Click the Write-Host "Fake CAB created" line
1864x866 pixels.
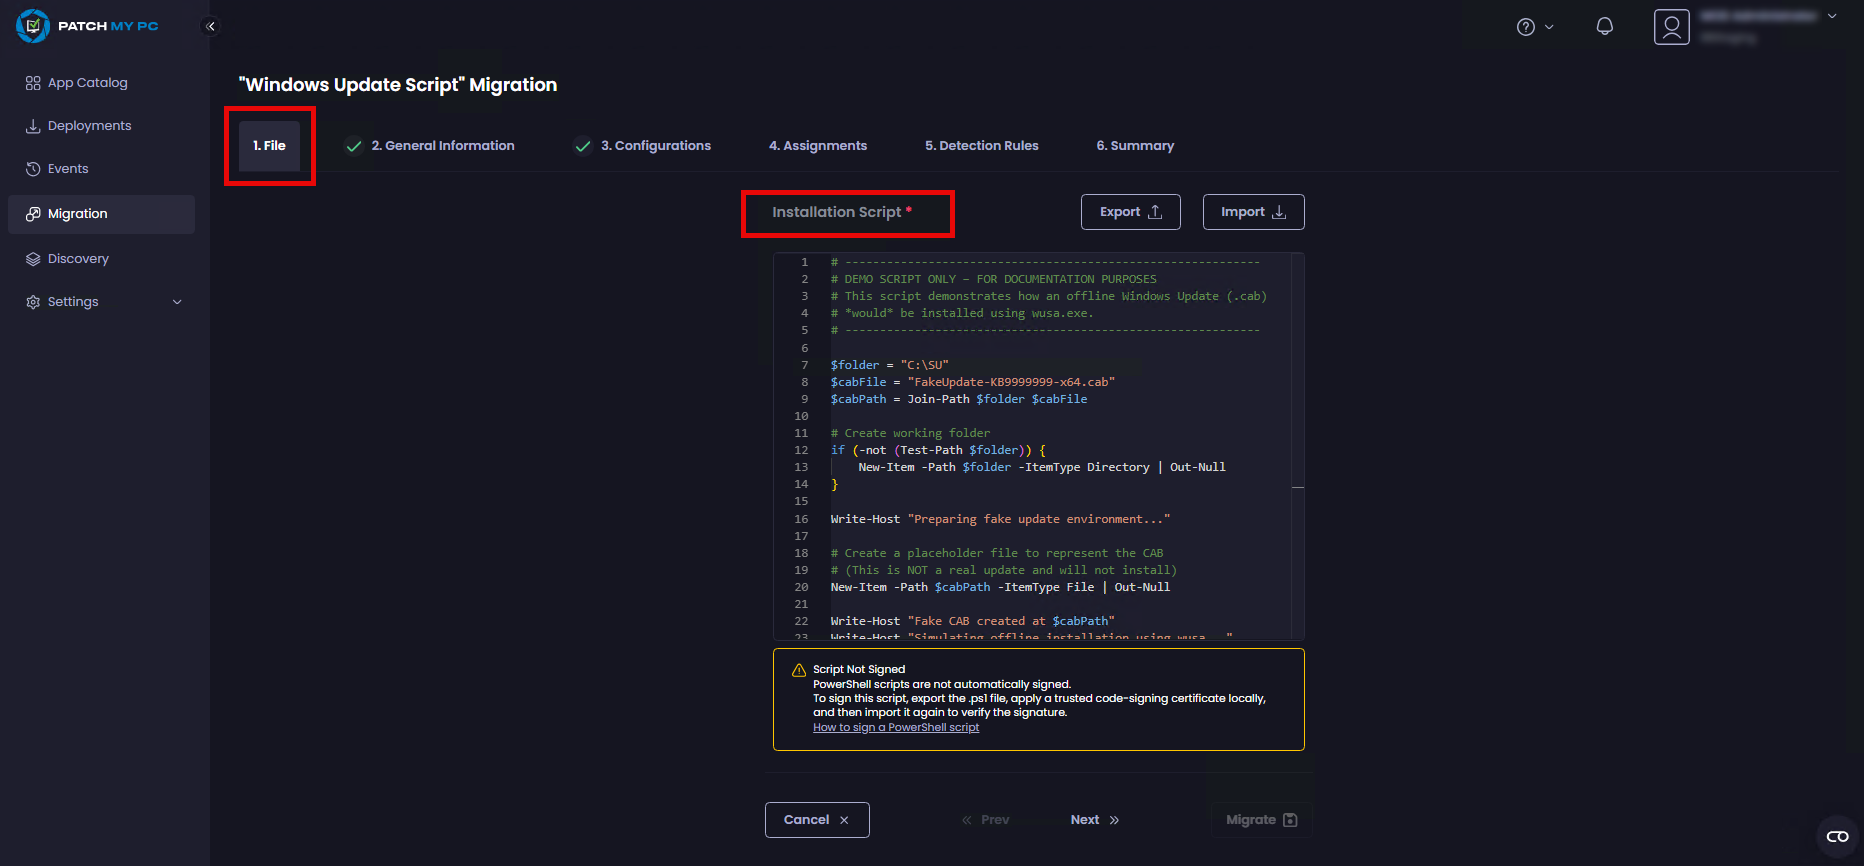click(972, 621)
